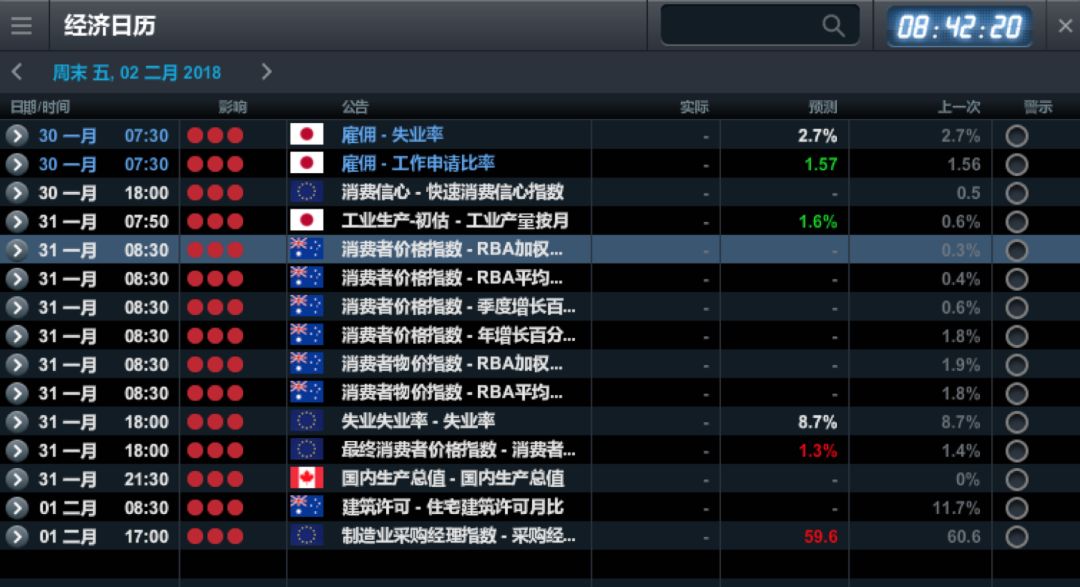Click Japan flag in 雇佣 - 失业率 row
The width and height of the screenshot is (1080, 587).
[307, 134]
